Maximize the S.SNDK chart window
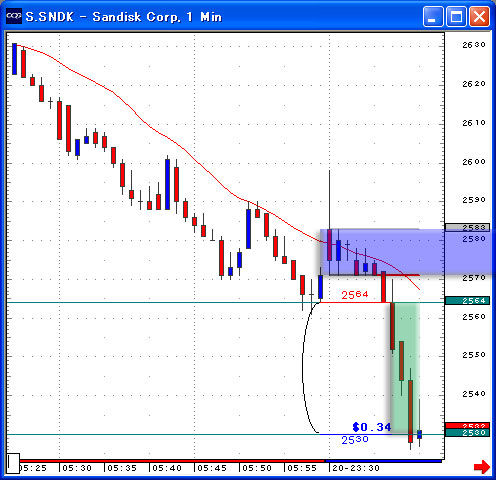 click(x=456, y=16)
